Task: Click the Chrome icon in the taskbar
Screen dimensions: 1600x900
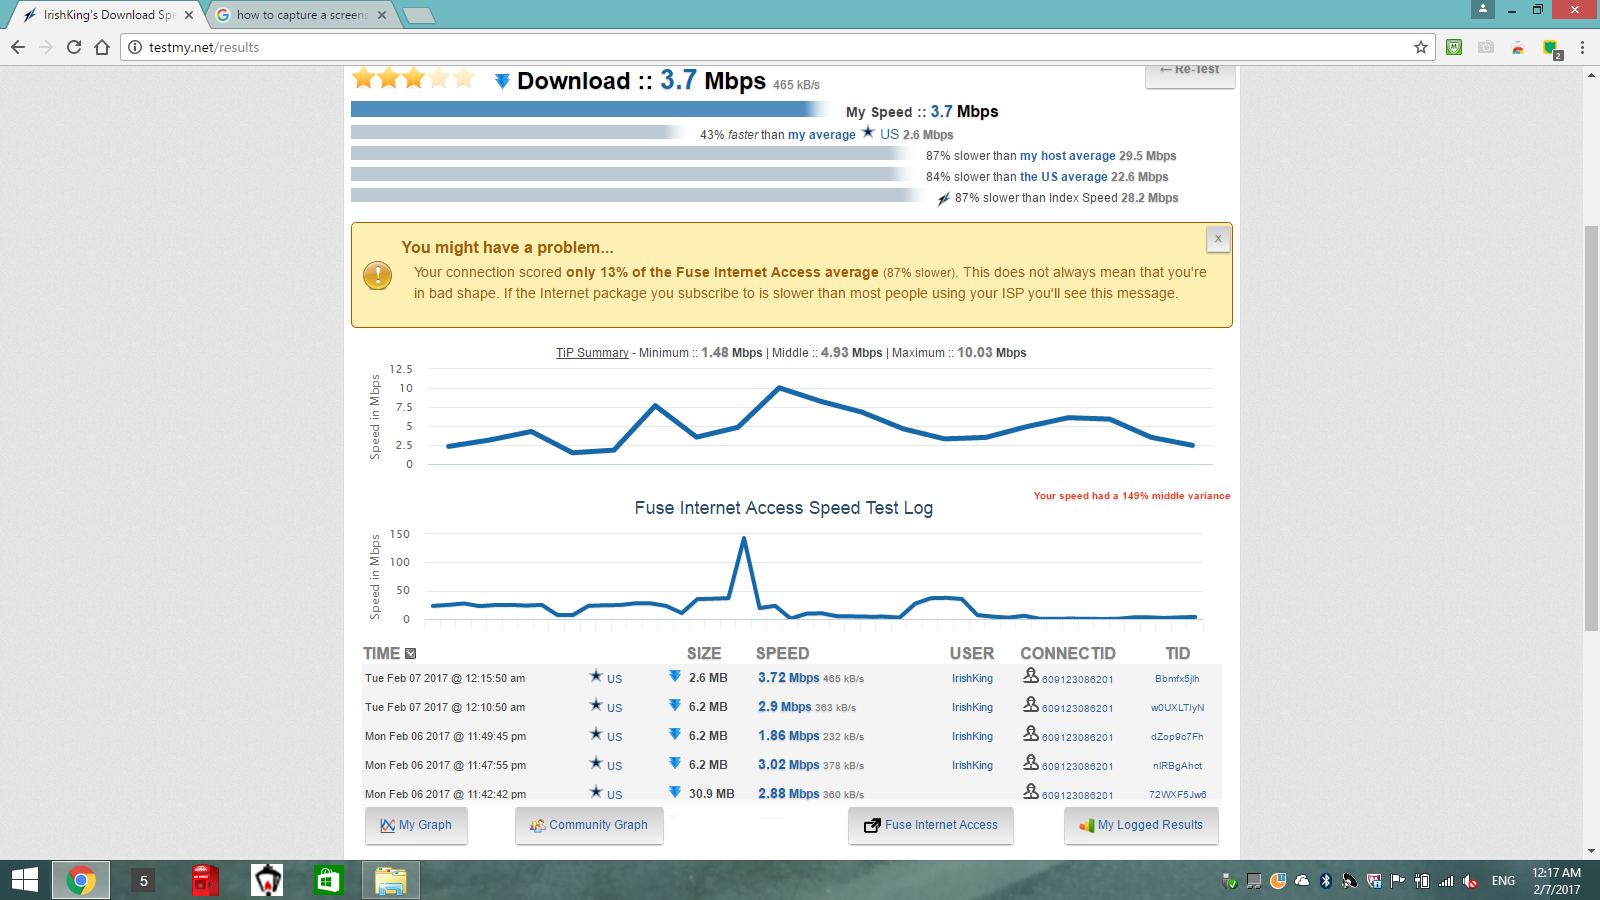Action: tap(81, 880)
